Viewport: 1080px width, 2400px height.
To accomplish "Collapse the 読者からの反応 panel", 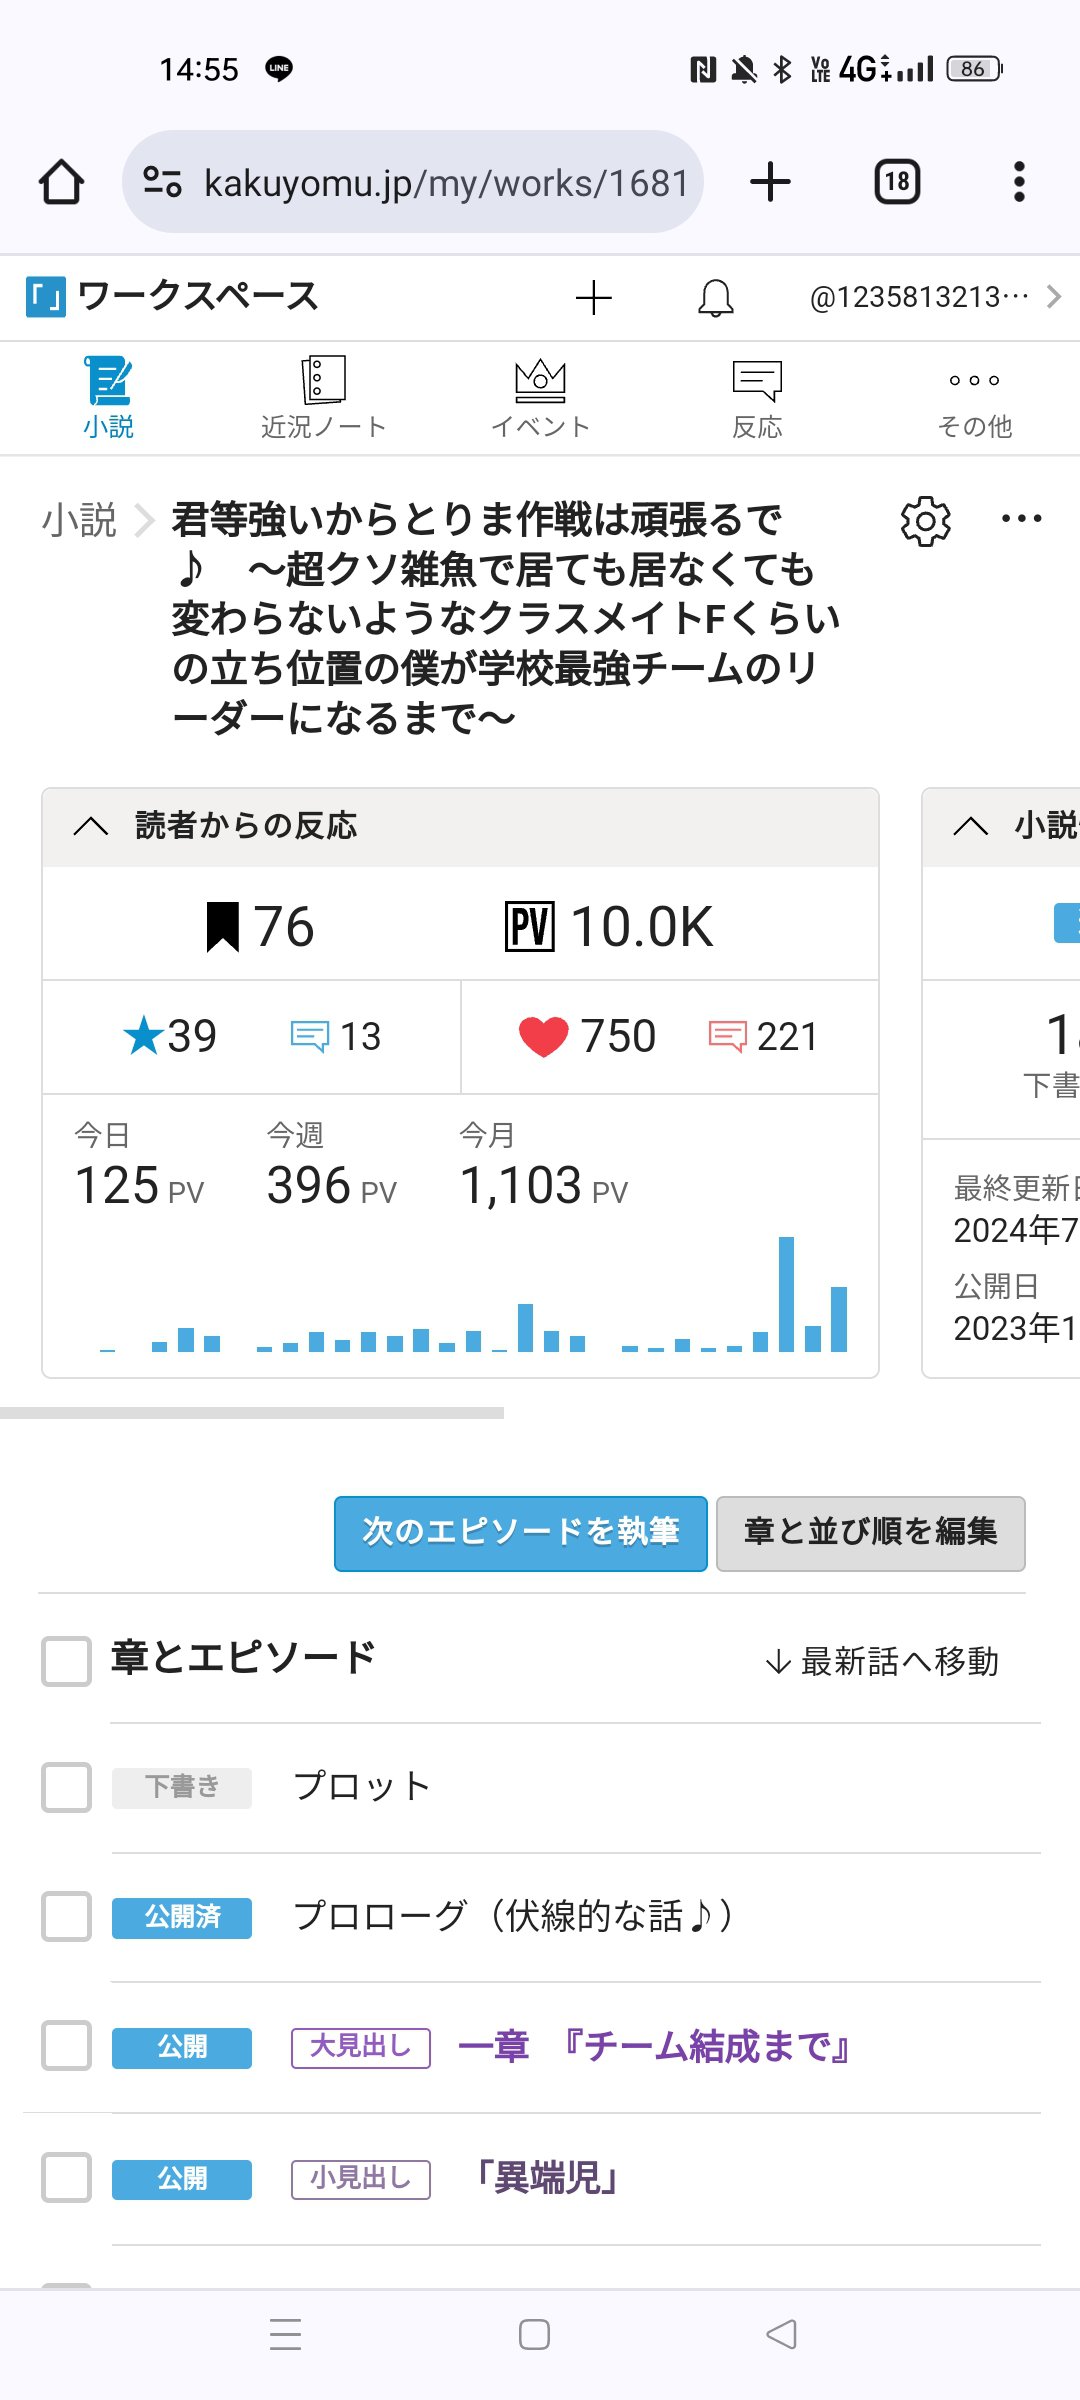I will click(x=91, y=826).
